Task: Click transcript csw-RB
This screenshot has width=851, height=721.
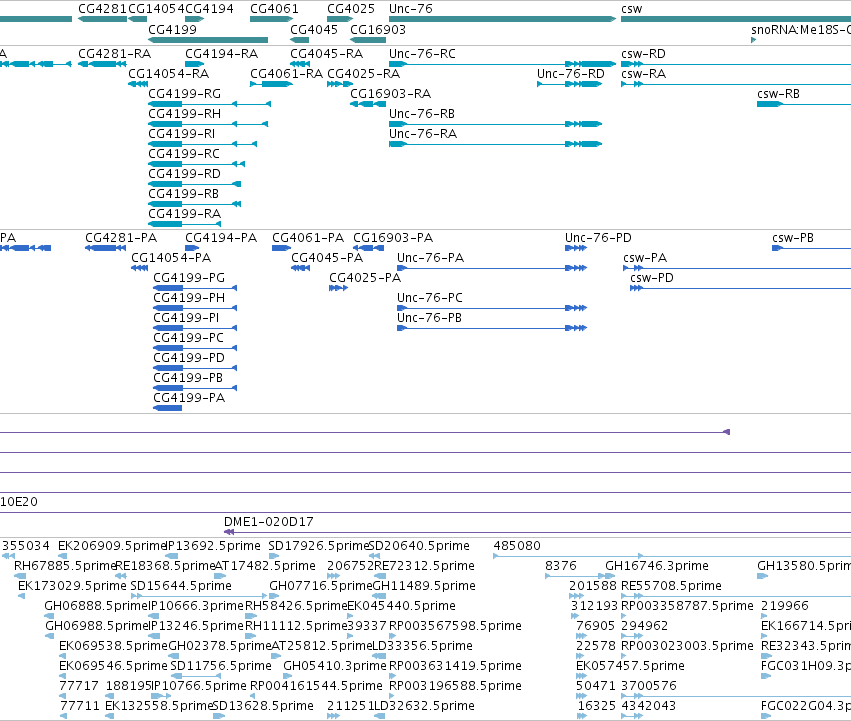Action: tap(804, 104)
